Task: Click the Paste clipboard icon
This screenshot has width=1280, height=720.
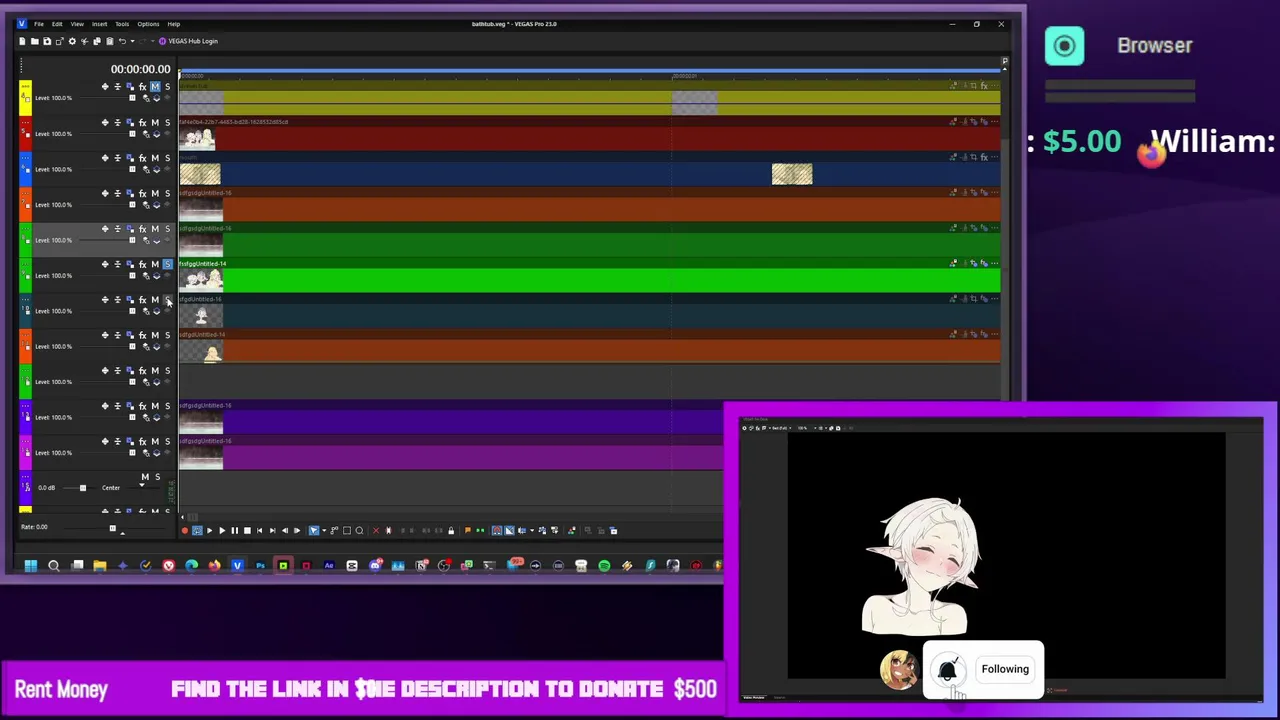Action: [109, 41]
